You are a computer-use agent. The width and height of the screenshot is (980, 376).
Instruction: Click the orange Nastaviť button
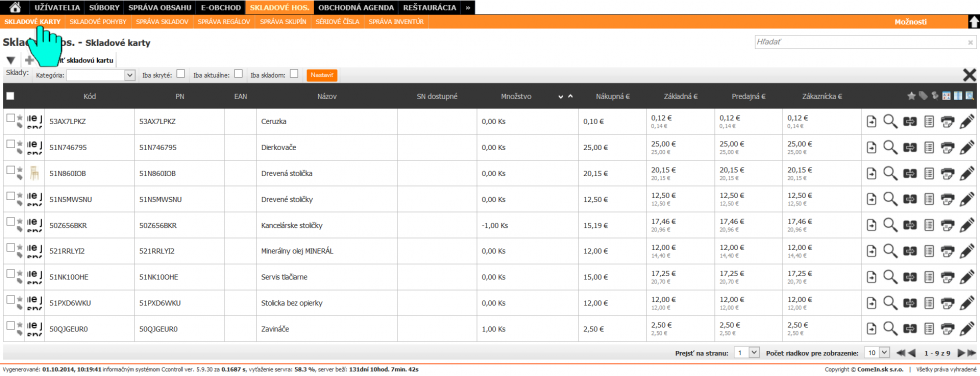322,75
